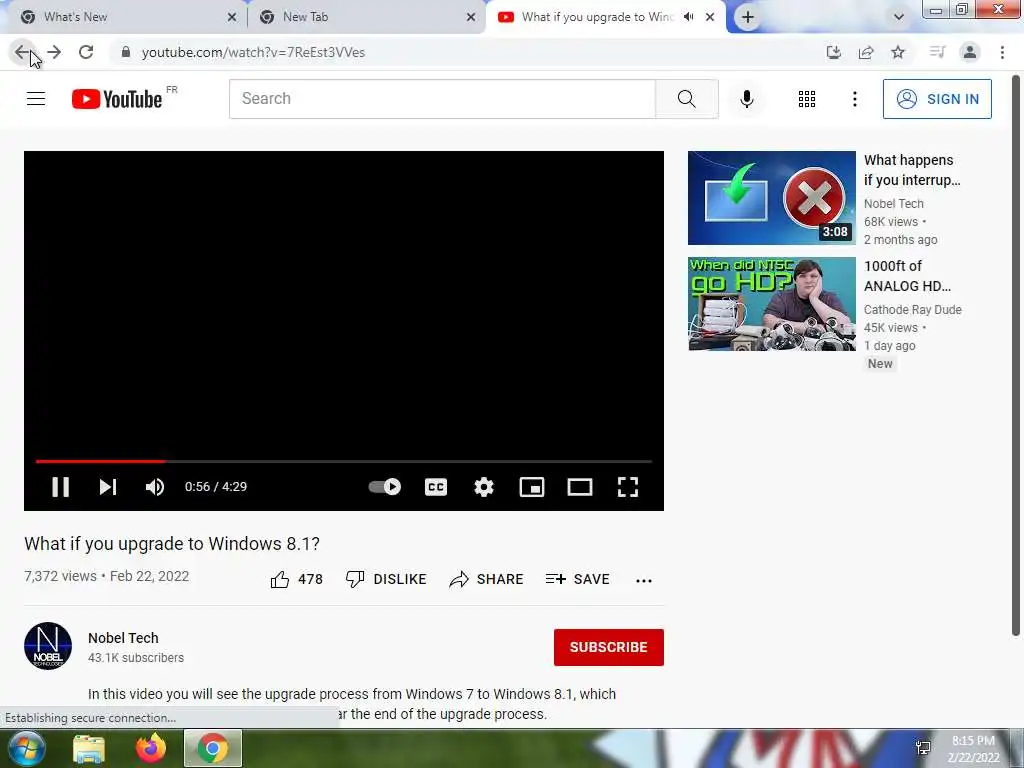
Task: Click the DISLIKE button
Action: tap(386, 579)
